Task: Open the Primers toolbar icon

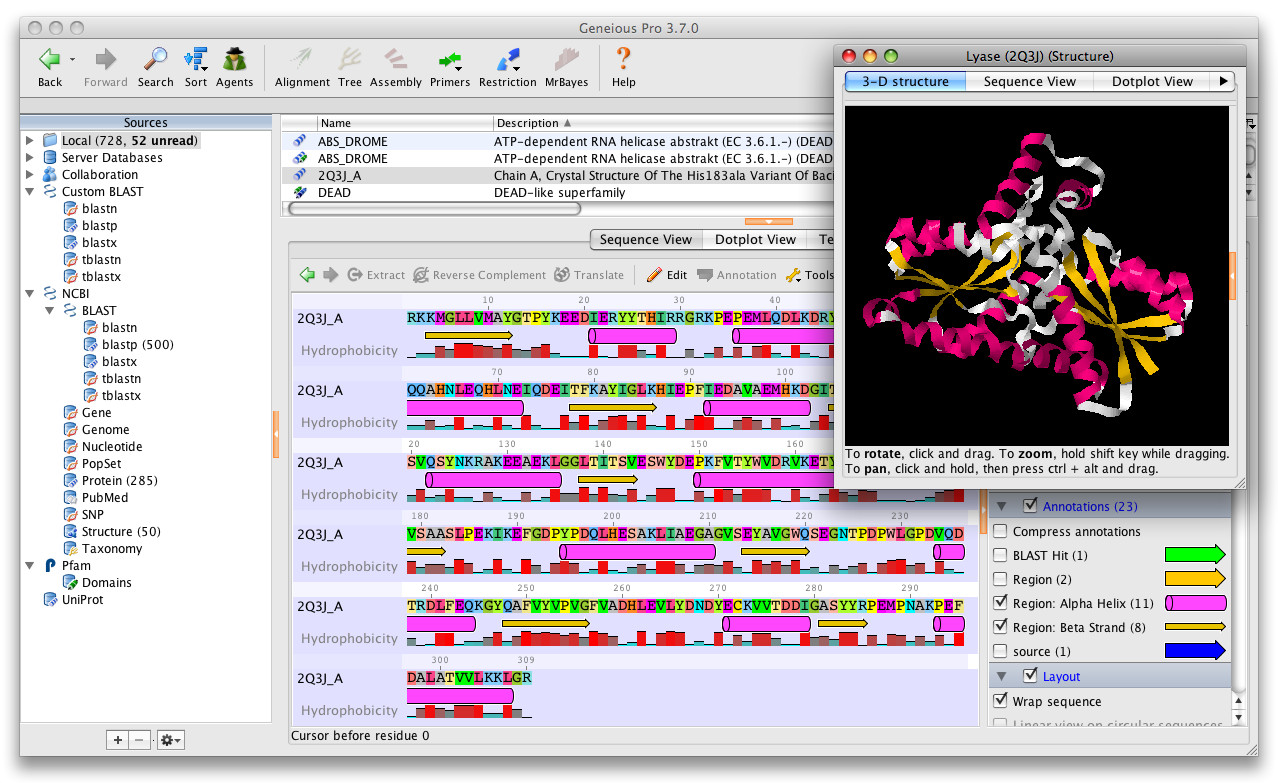Action: coord(449,60)
